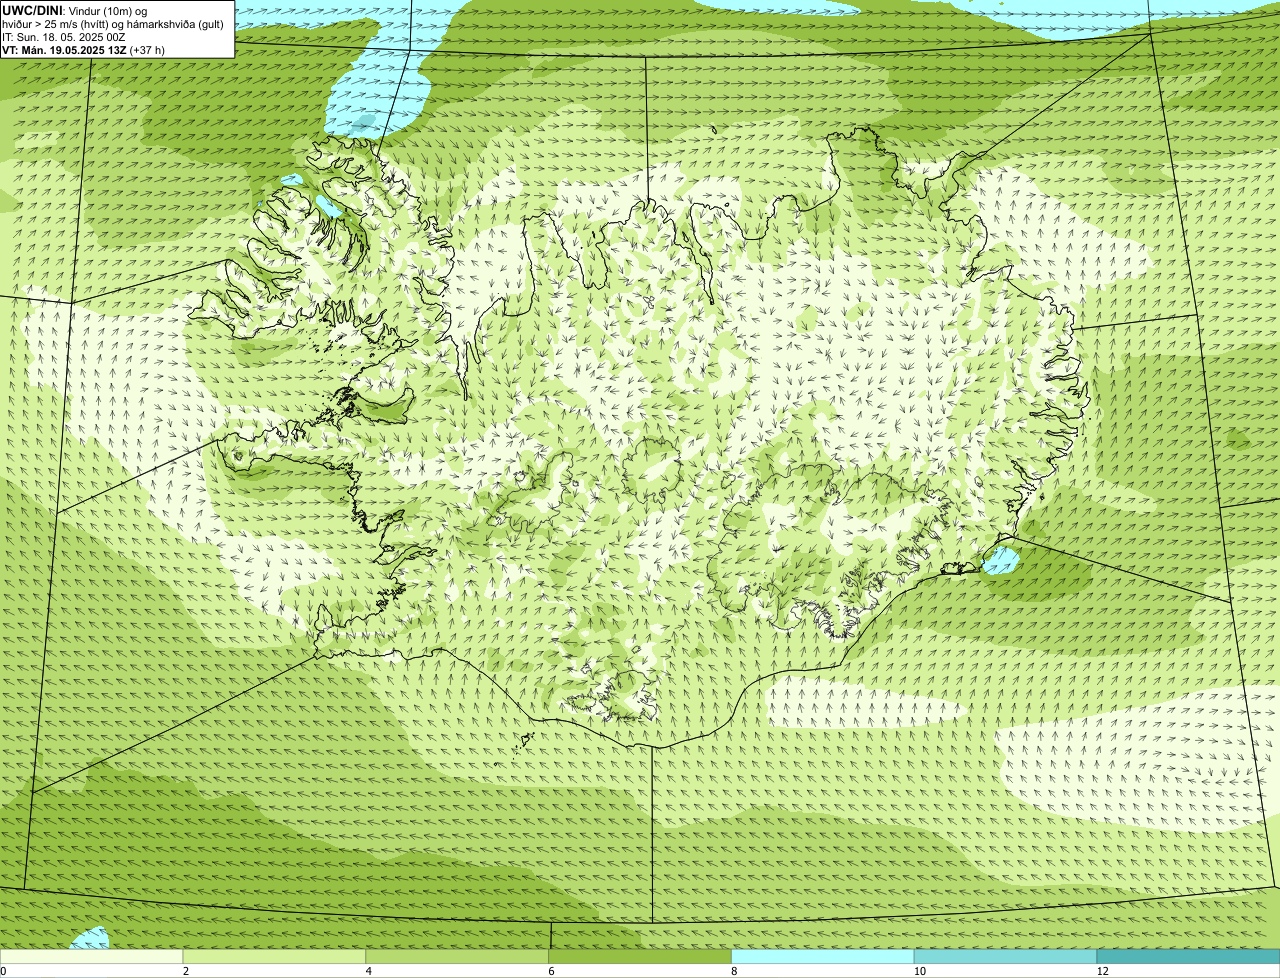Image resolution: width=1280 pixels, height=978 pixels.
Task: Click the '12' label under the colorbar
Action: [x=1103, y=971]
